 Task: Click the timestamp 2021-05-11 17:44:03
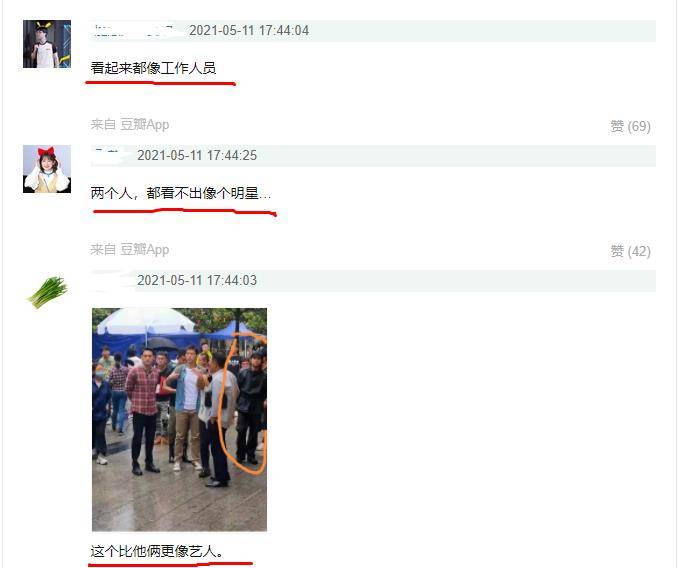[197, 281]
